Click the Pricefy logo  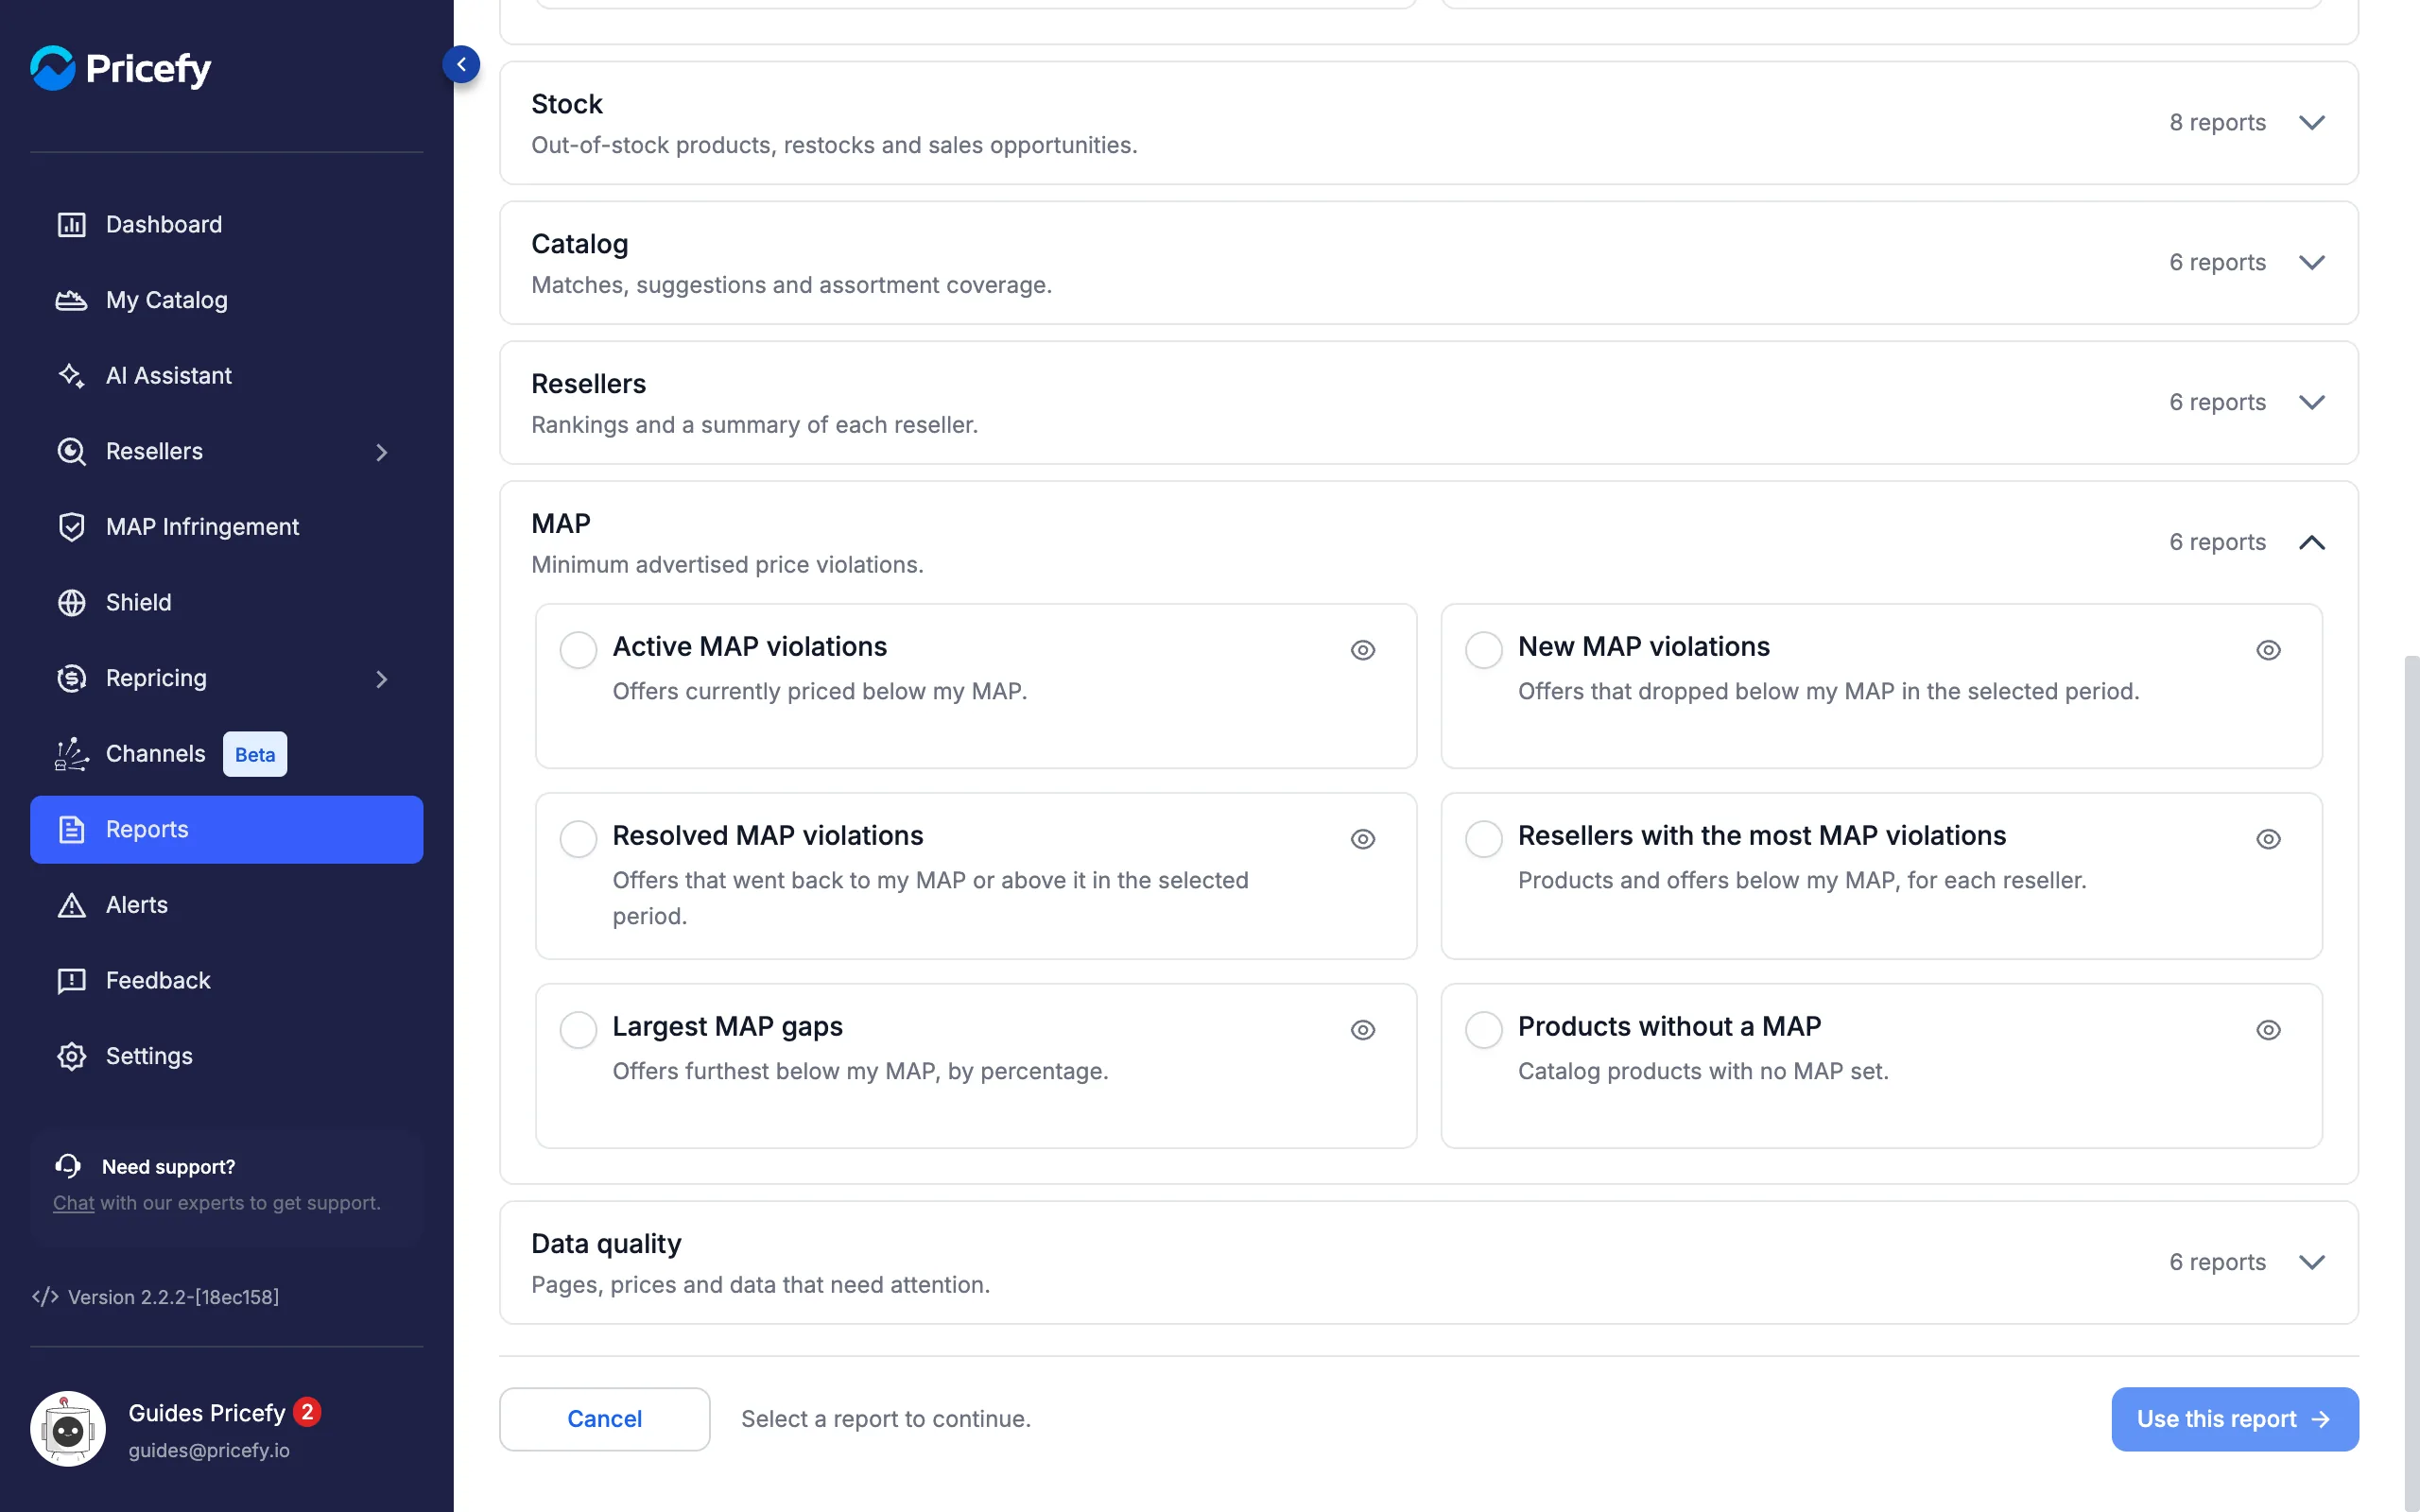tap(121, 67)
